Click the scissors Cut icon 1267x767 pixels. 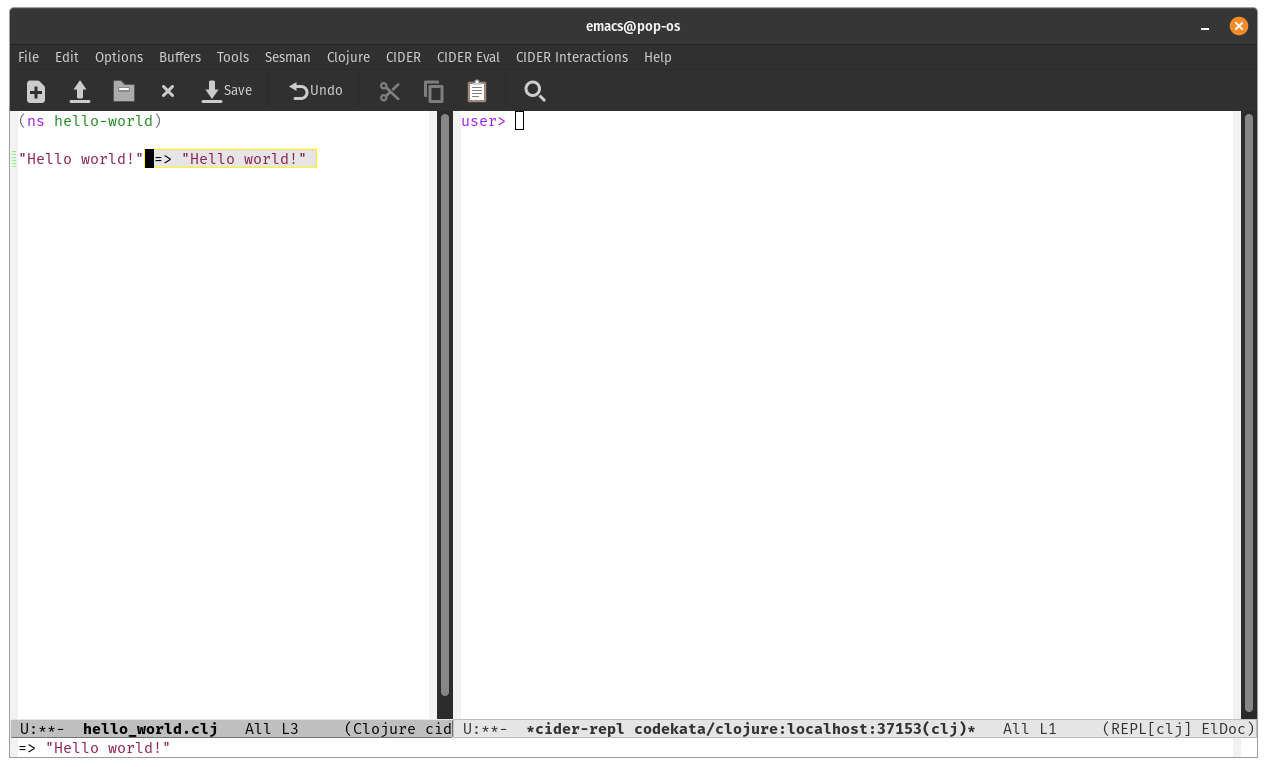[390, 91]
